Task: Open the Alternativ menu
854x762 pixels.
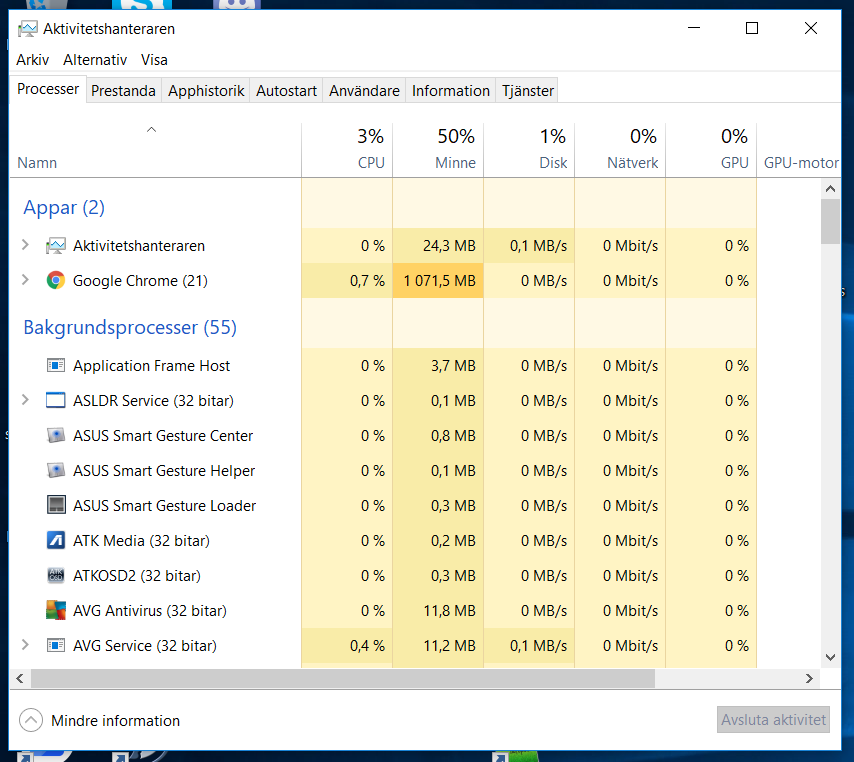Action: 95,60
